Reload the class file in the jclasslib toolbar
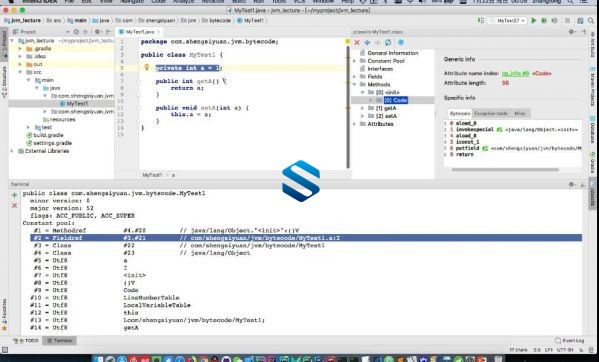The image size is (599, 362). point(388,42)
